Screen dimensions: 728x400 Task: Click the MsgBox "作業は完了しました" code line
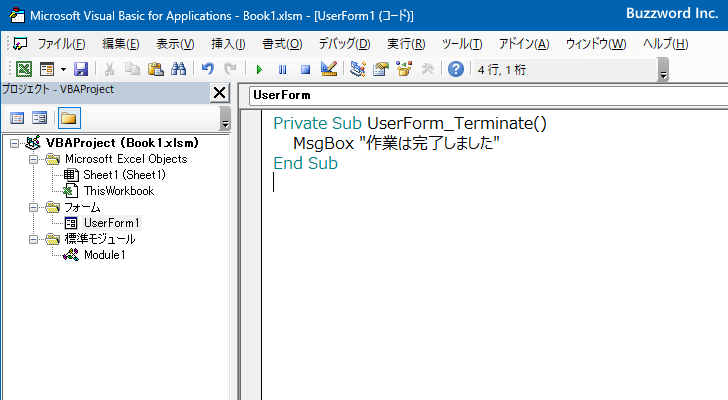pyautogui.click(x=396, y=143)
